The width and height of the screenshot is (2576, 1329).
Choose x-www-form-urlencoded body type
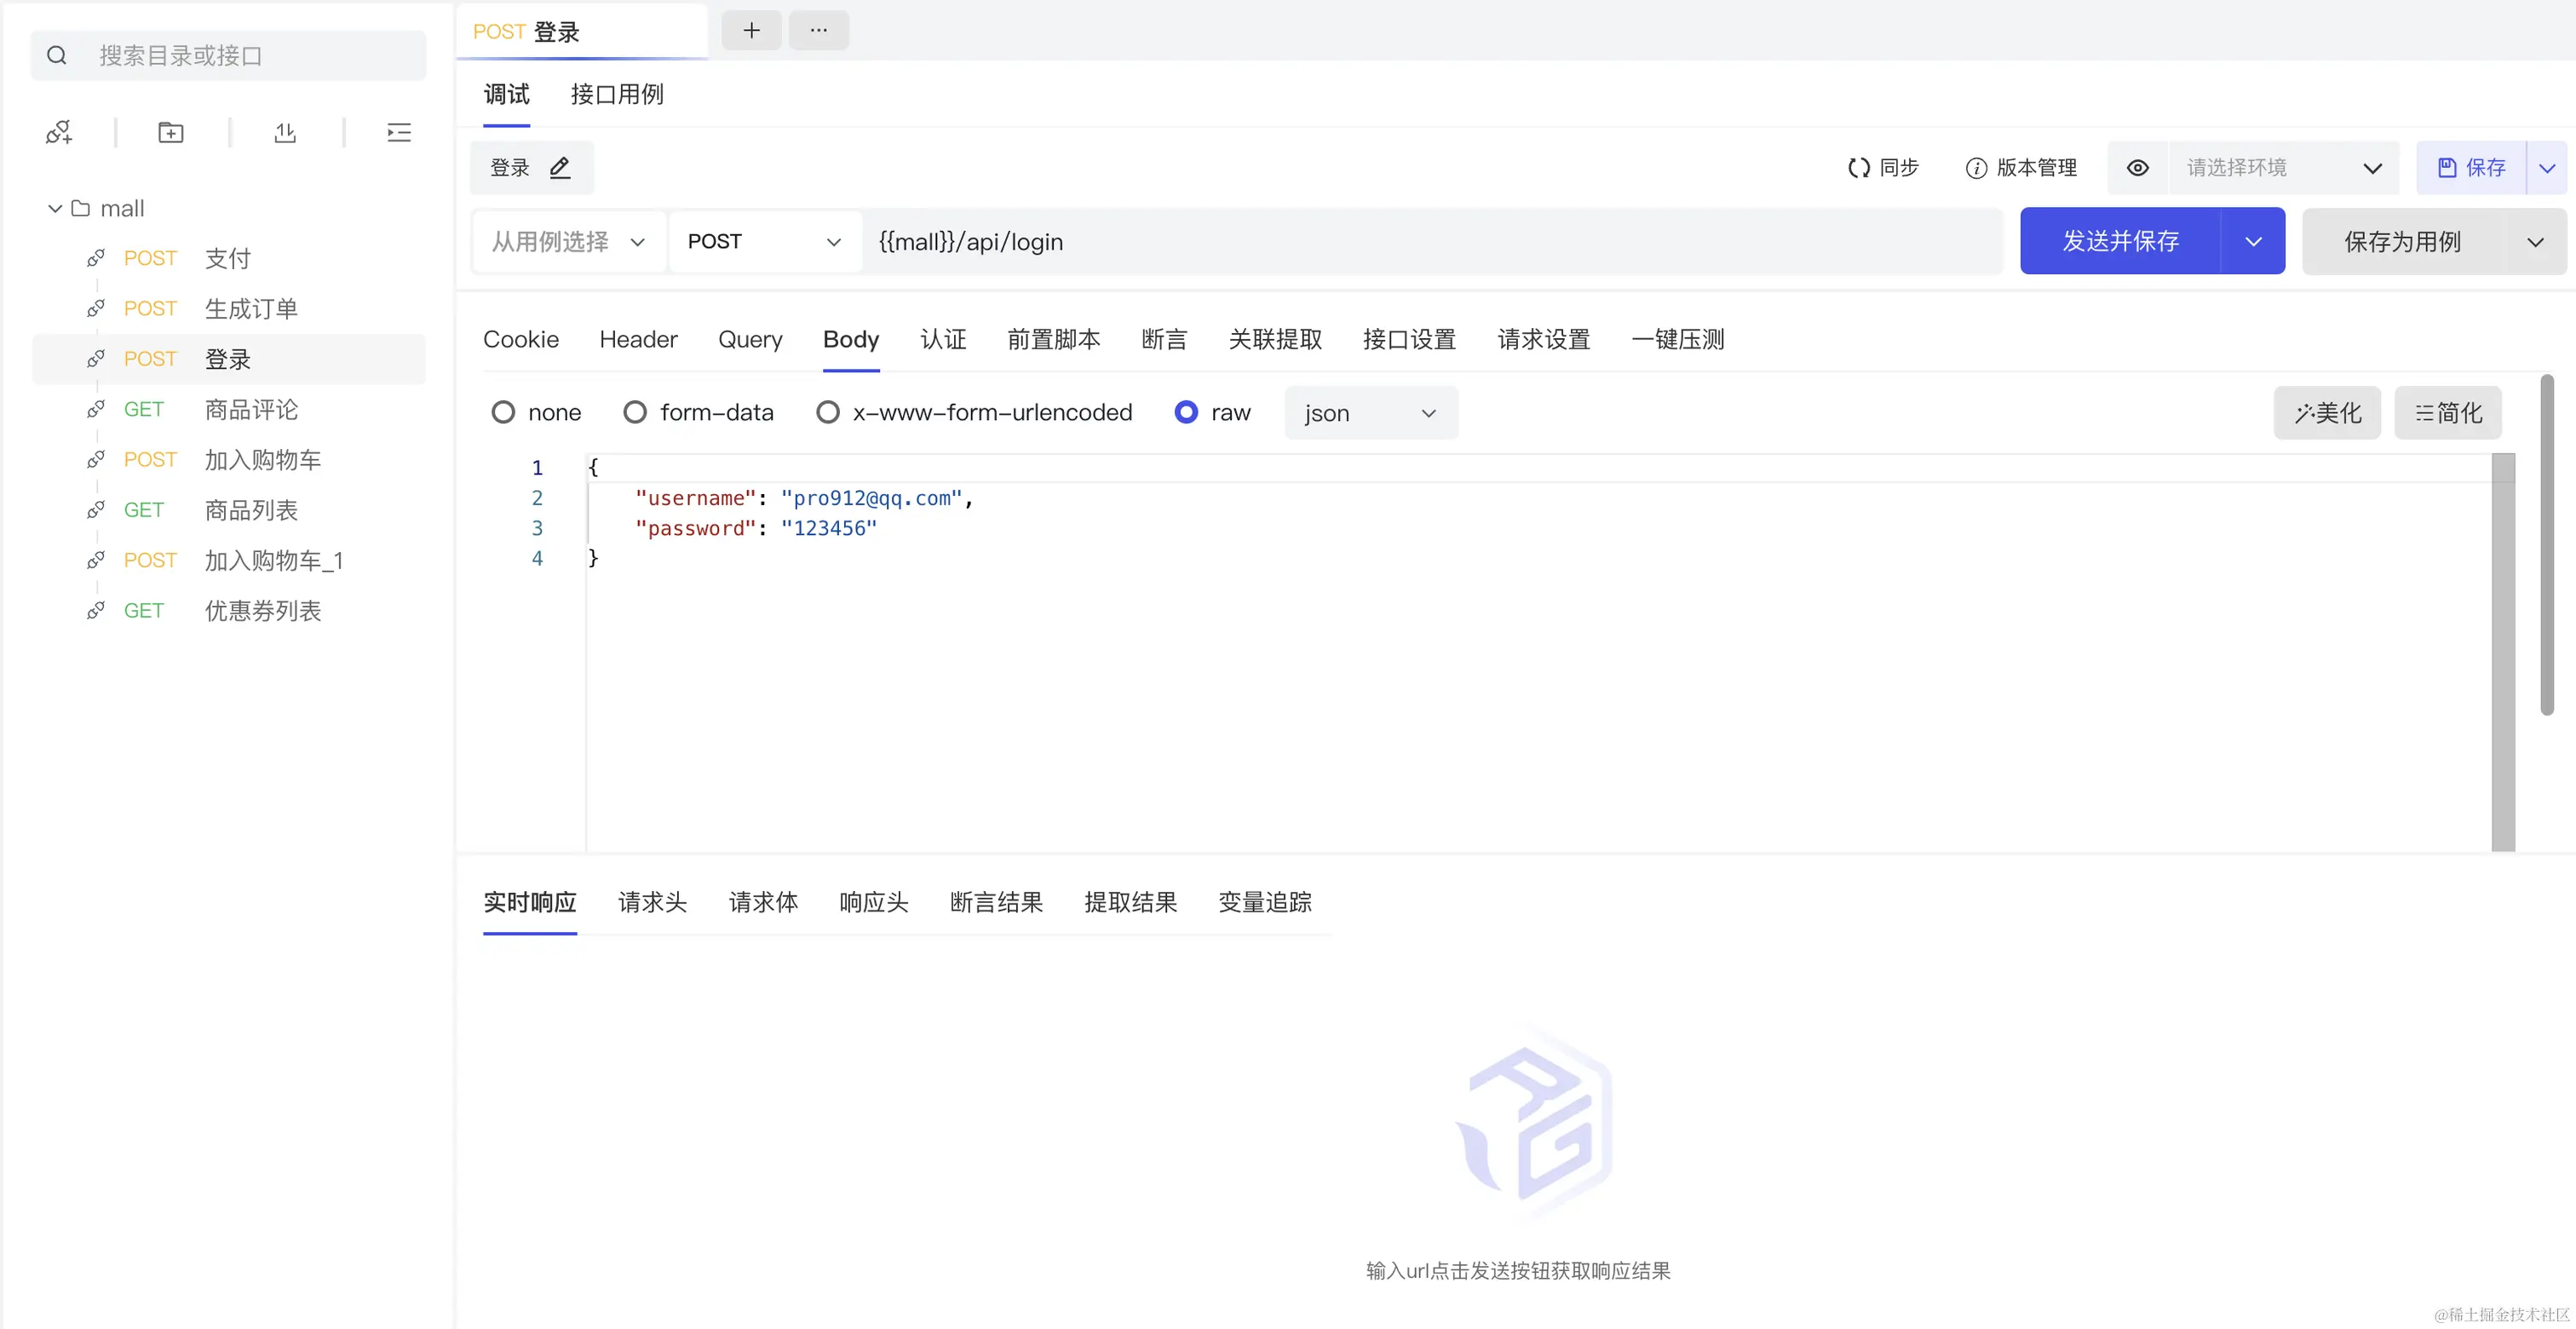click(x=827, y=412)
